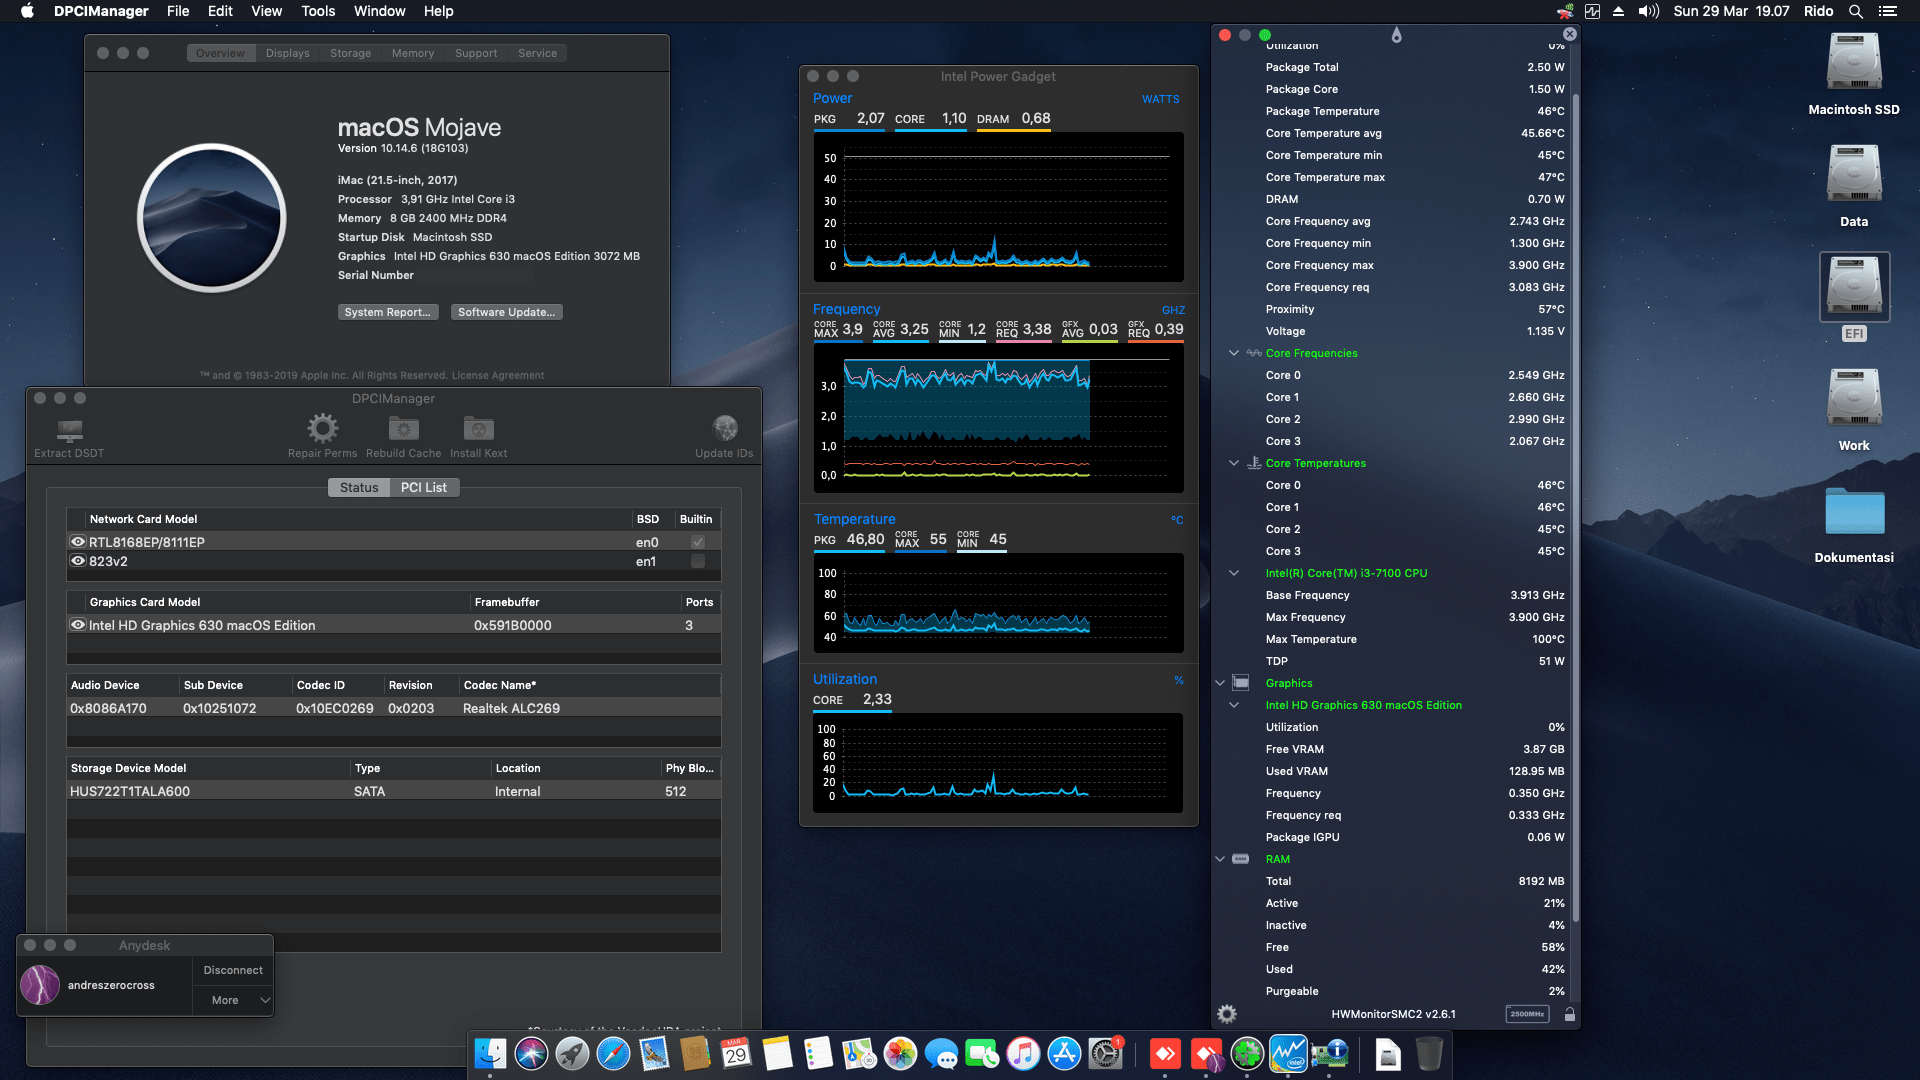This screenshot has height=1080, width=1920.
Task: Select the HUS722T1TALA600 storage device row
Action: [x=394, y=791]
